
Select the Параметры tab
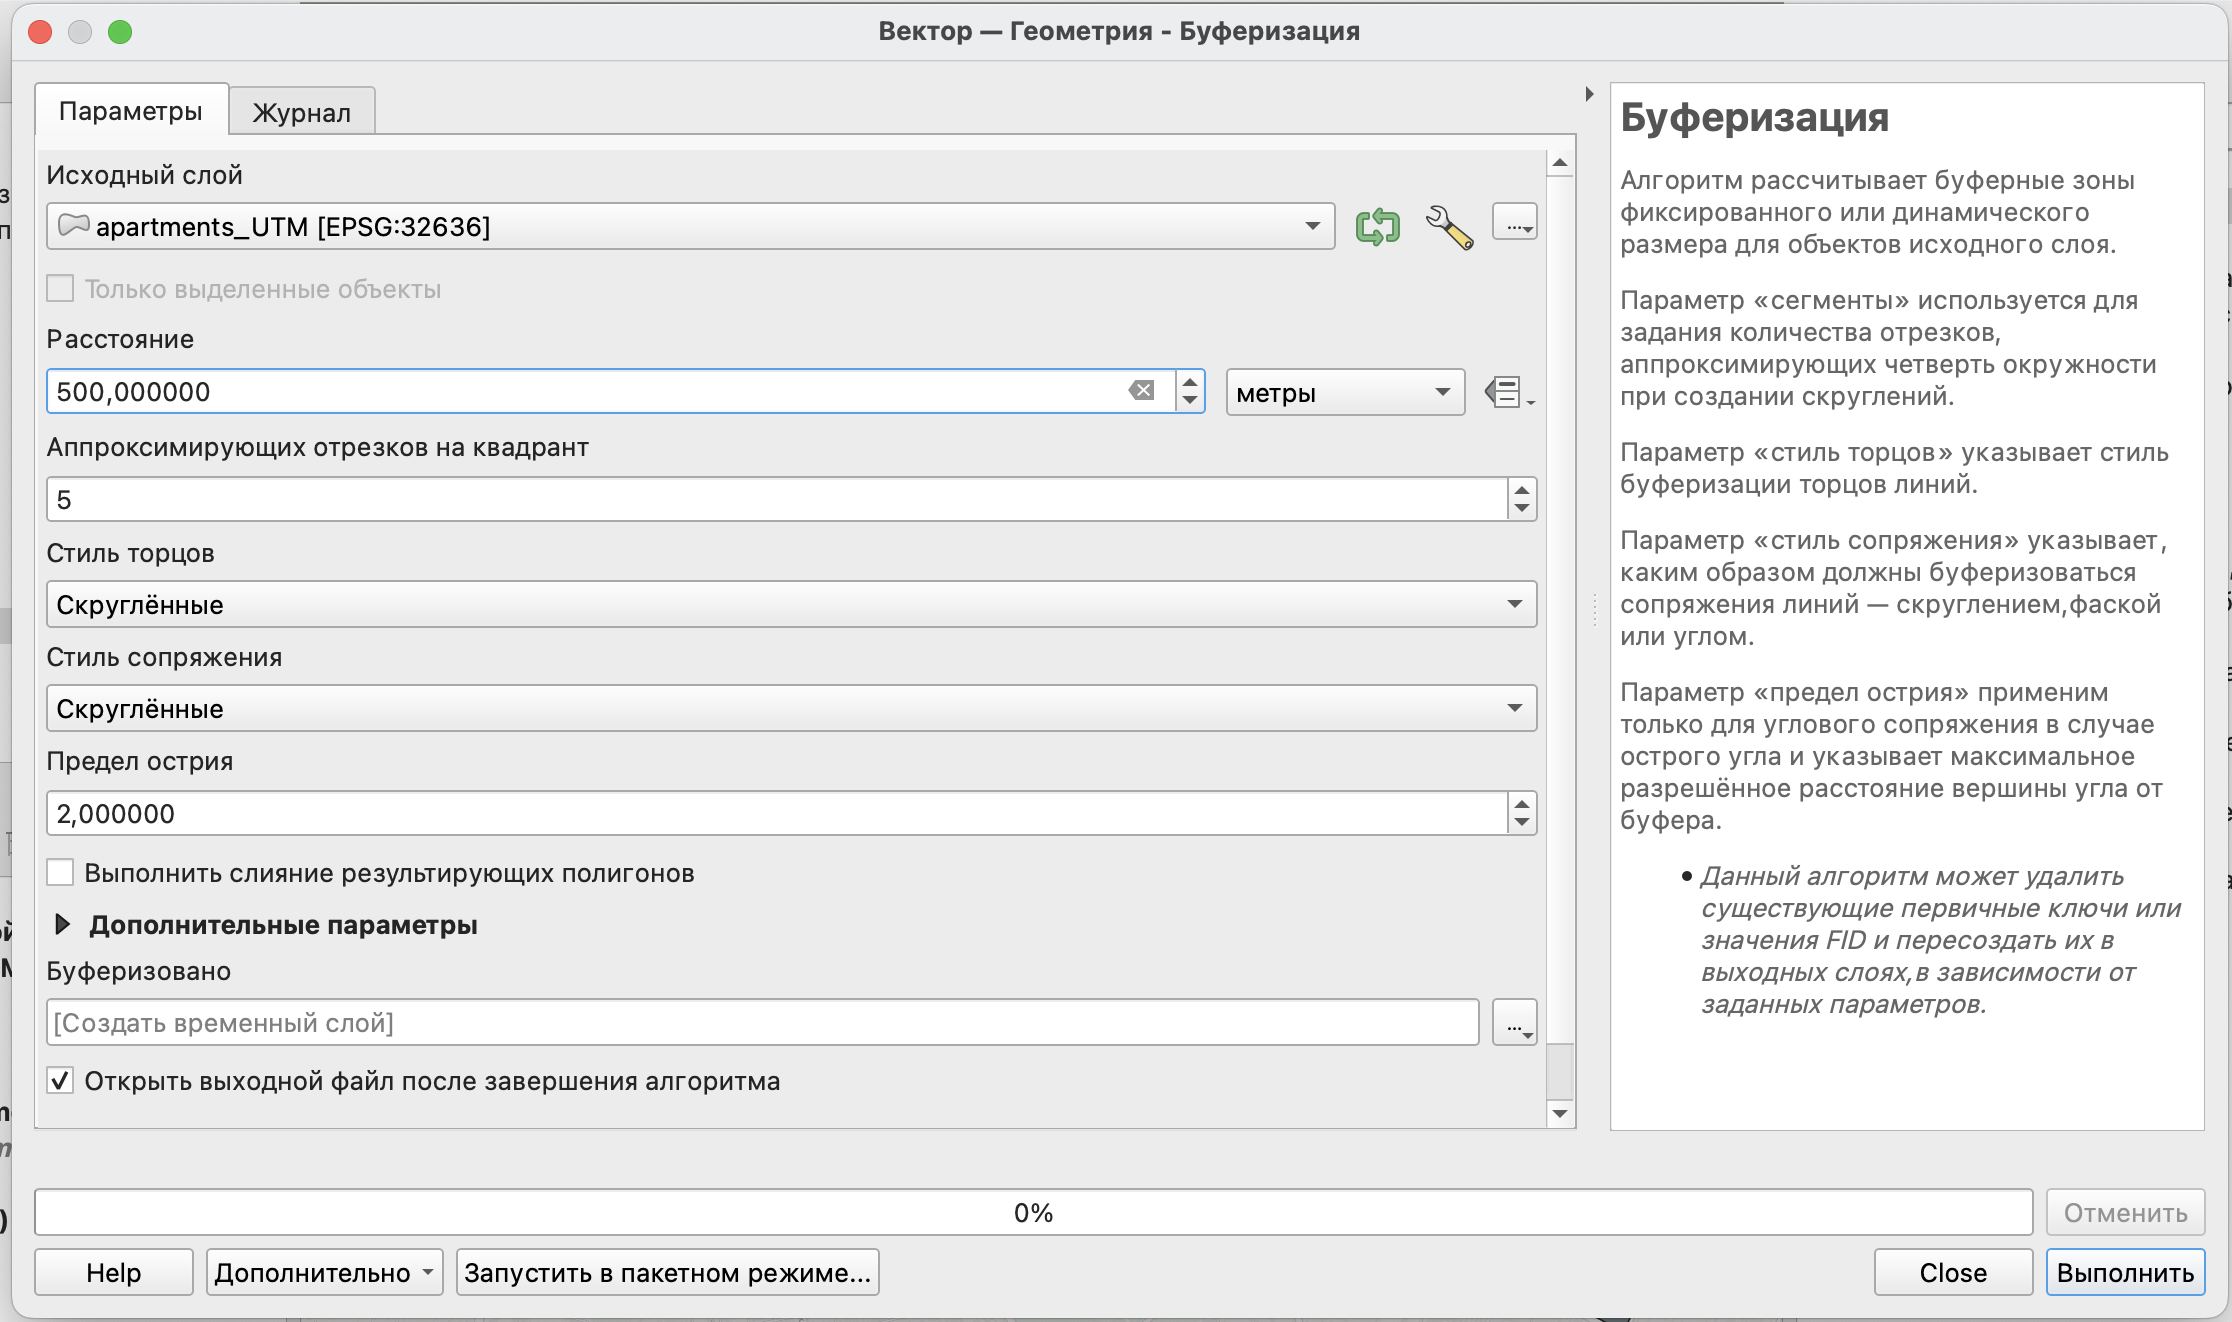tap(130, 111)
